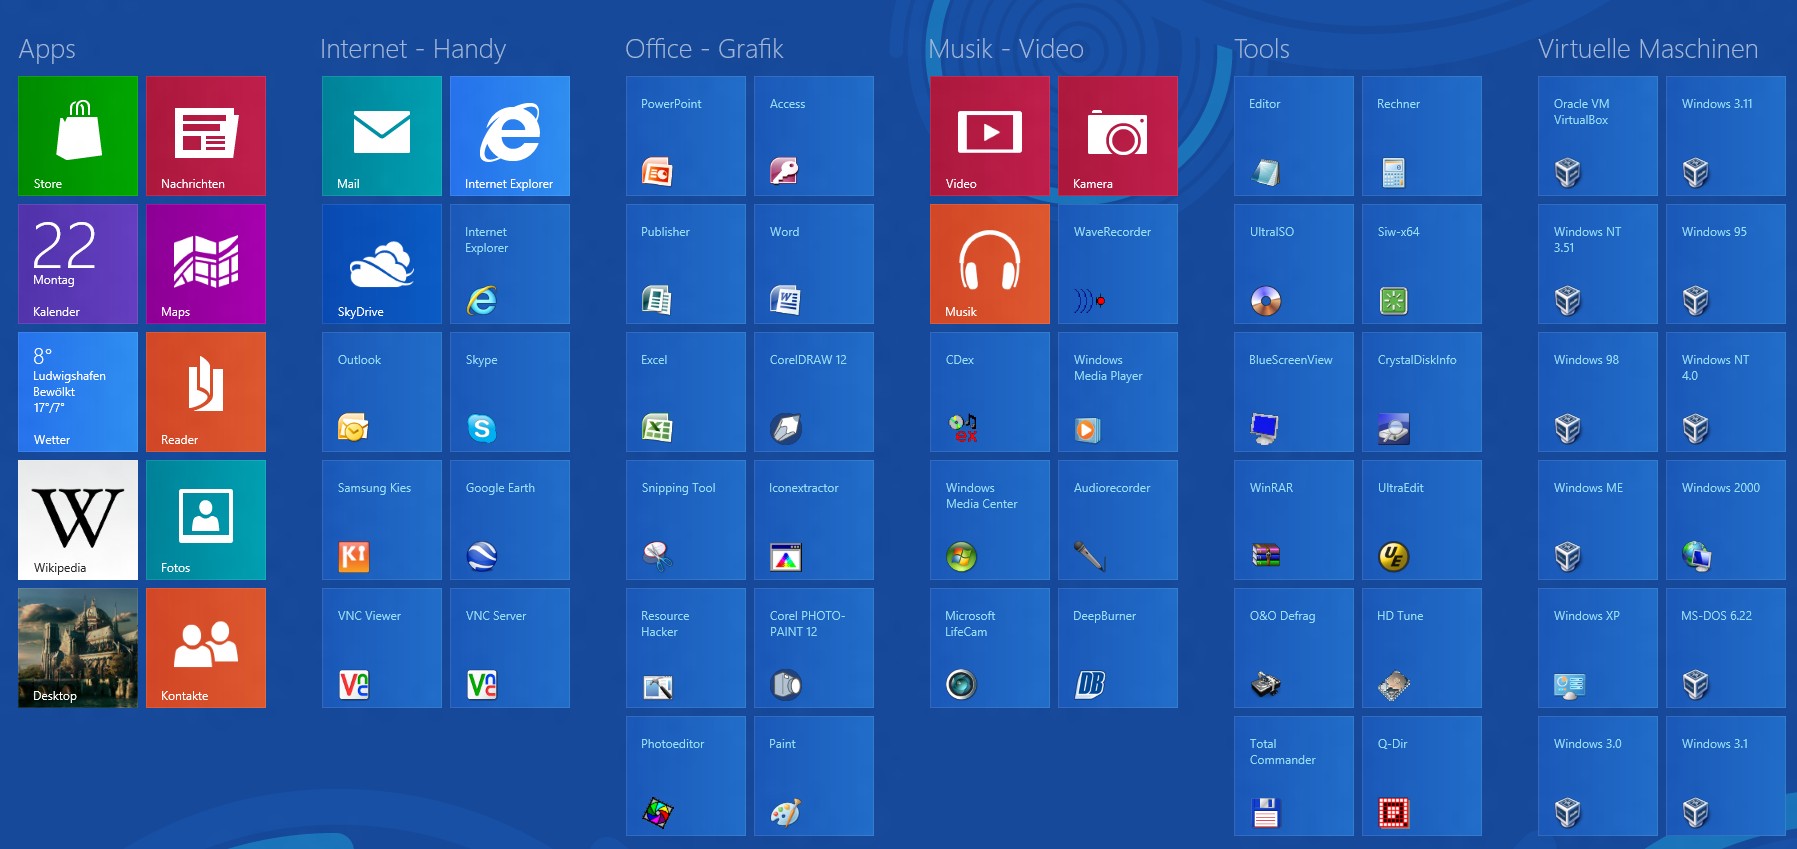Start the MS-DOS 6.22 virtual machine tile
Viewport: 1797px width, 849px height.
1726,648
